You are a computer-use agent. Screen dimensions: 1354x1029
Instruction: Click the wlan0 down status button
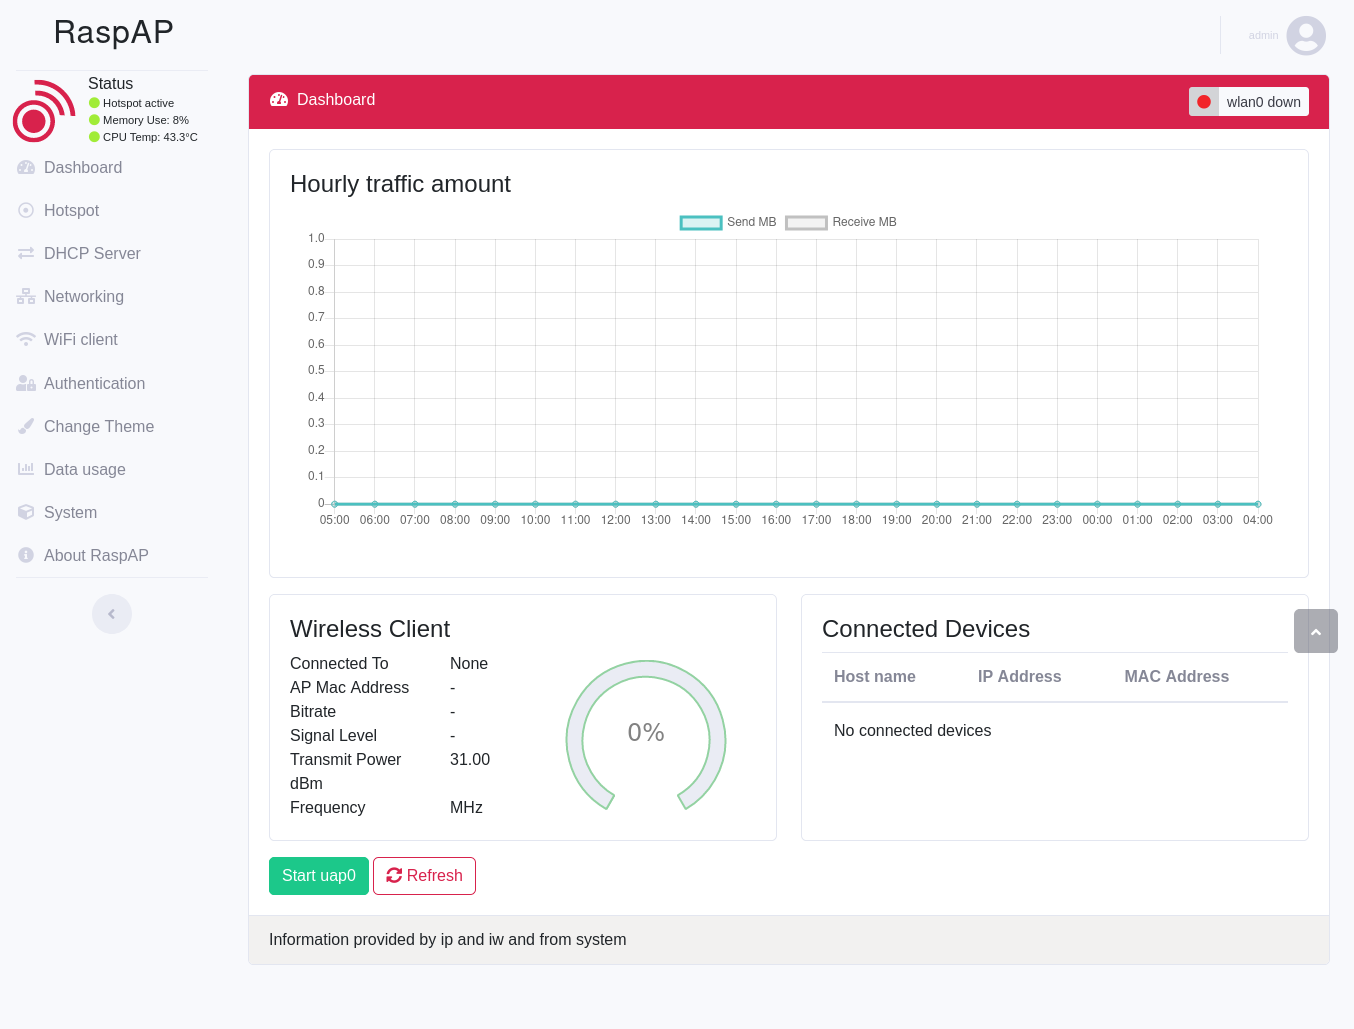point(1249,102)
